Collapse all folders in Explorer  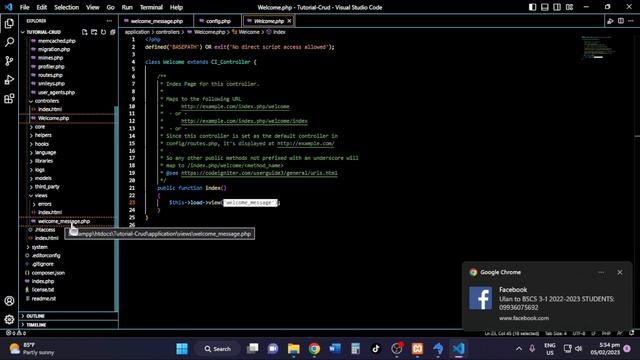pyautogui.click(x=113, y=32)
